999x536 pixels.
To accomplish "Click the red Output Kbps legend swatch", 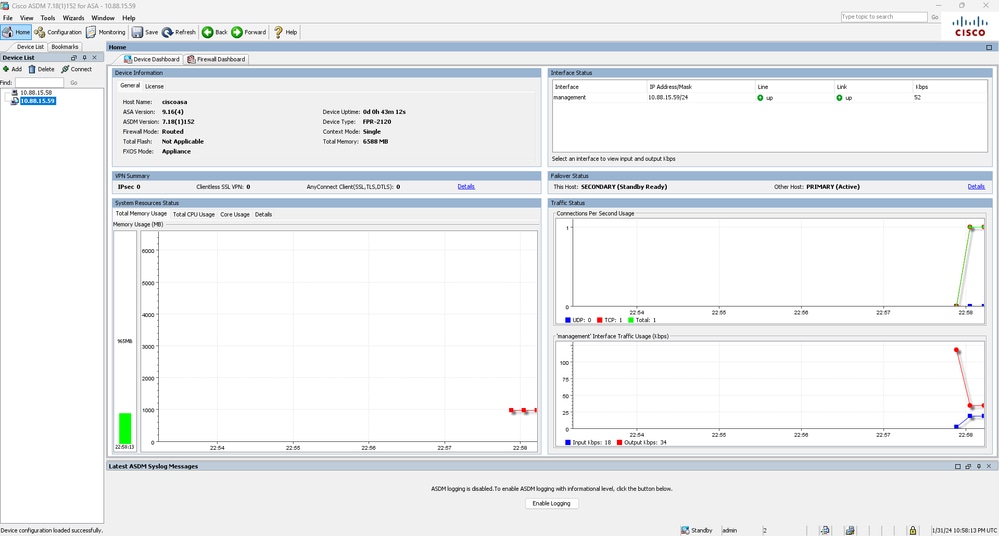I will pos(619,442).
